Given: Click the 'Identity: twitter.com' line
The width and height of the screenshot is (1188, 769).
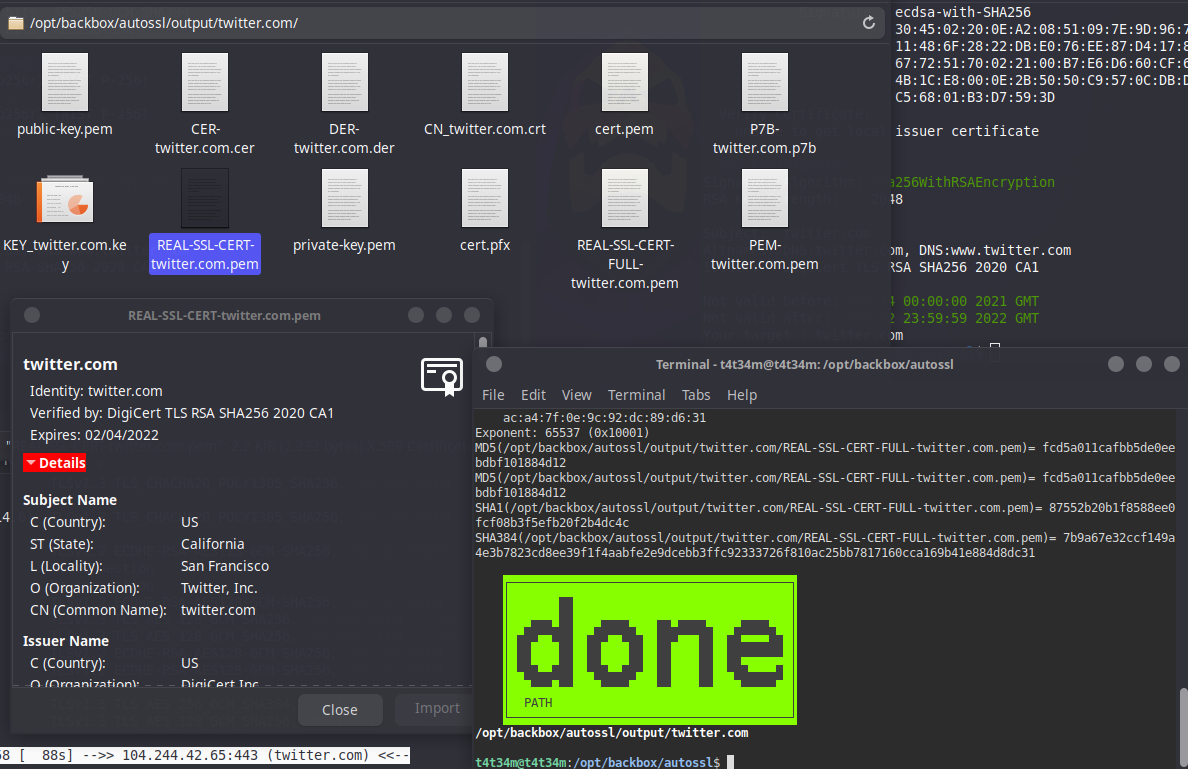Looking at the screenshot, I should [x=96, y=391].
